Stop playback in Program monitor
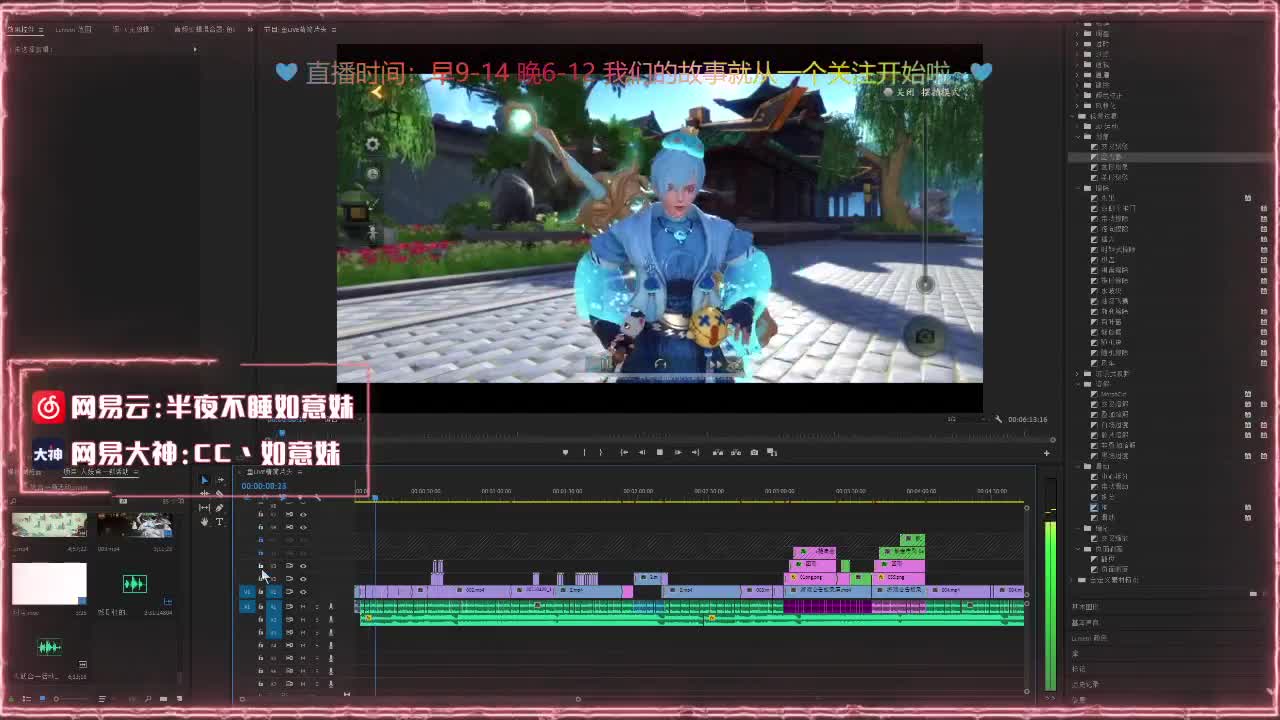 coord(660,452)
